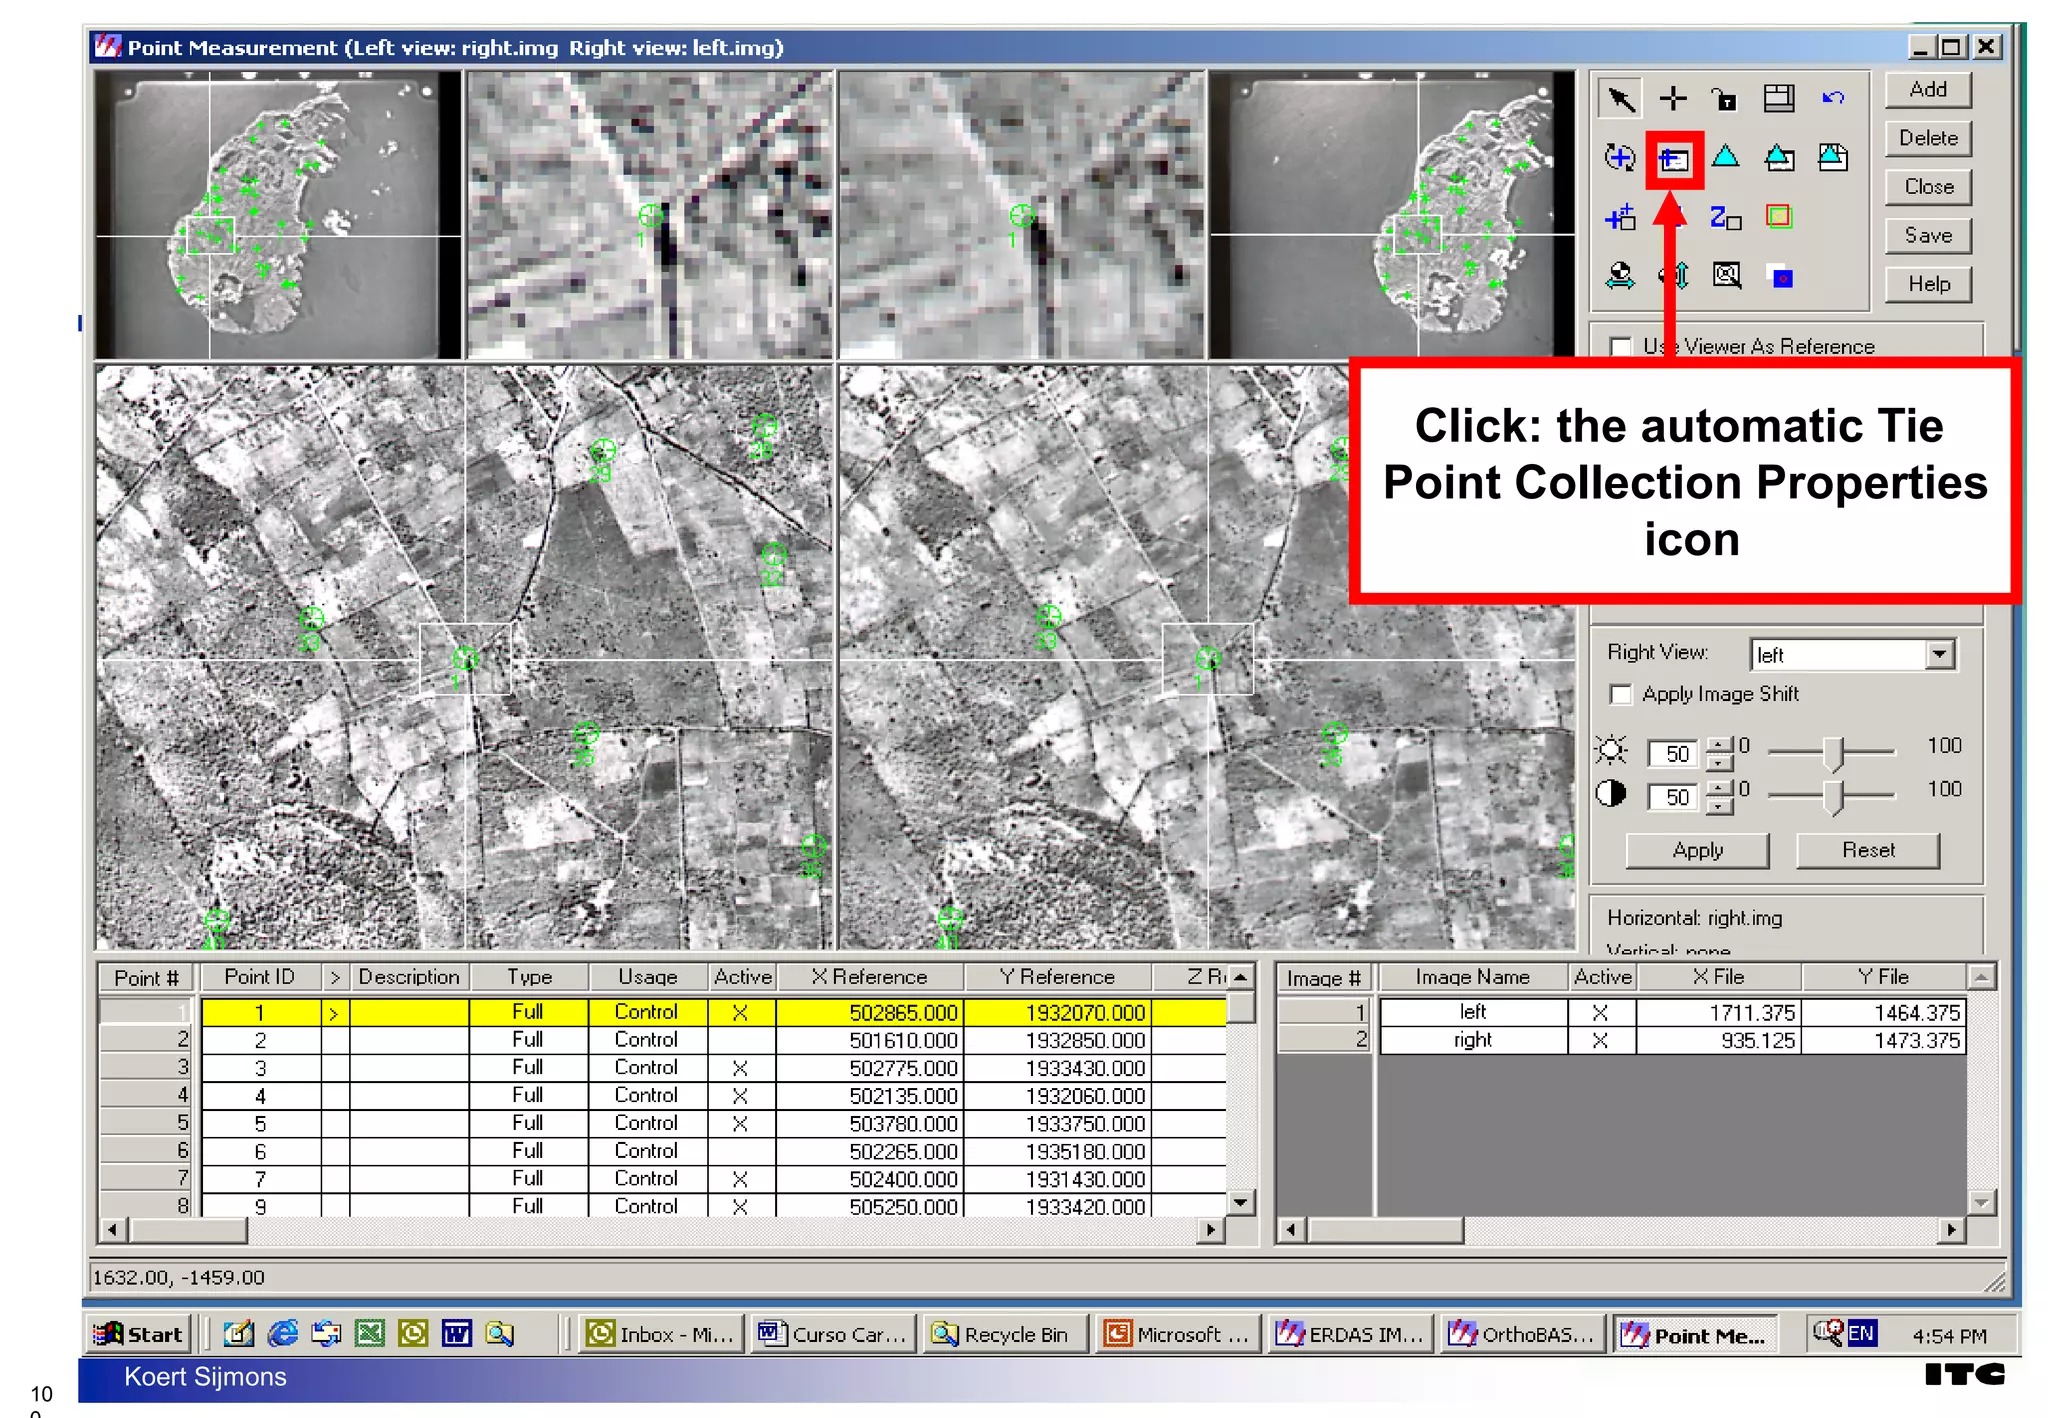Click point table scroll right arrow
This screenshot has height=1418, width=2048.
tap(1211, 1229)
